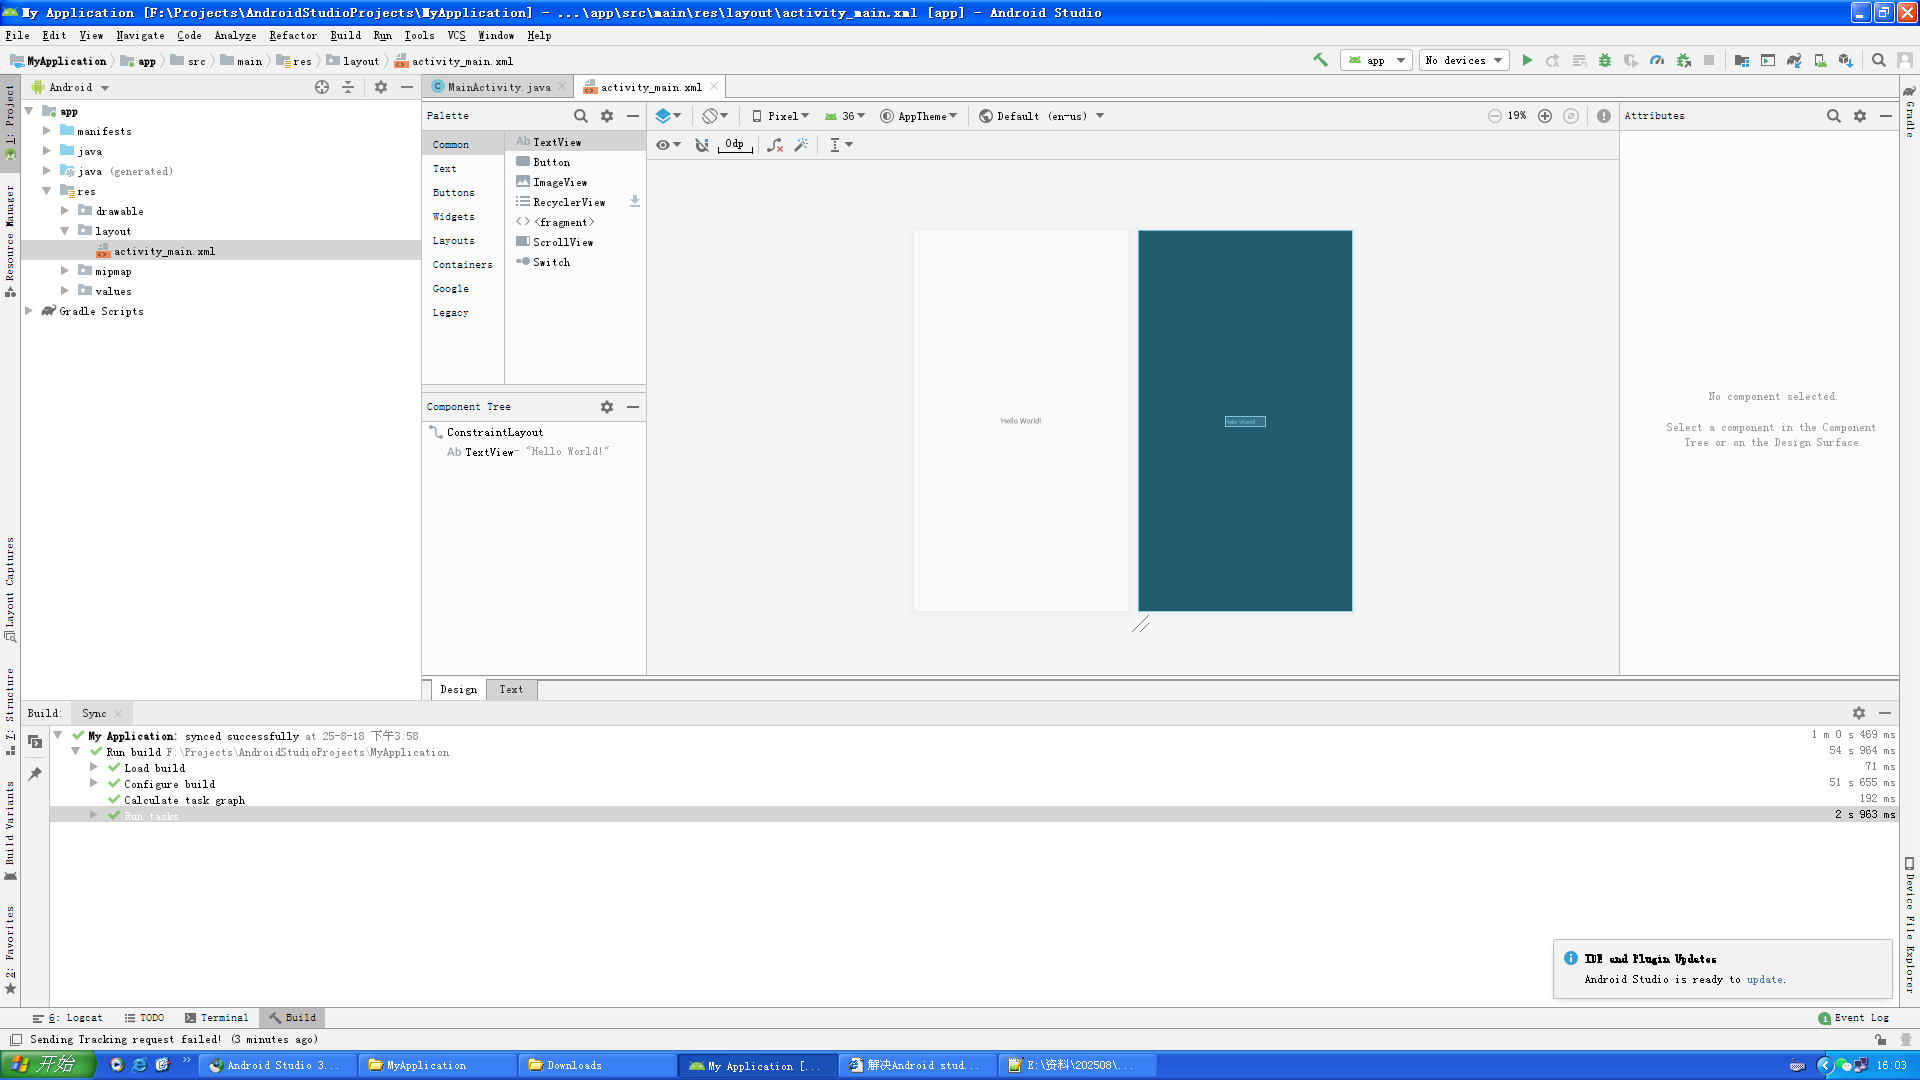
Task: Expand the manifests folder
Action: pyautogui.click(x=47, y=131)
